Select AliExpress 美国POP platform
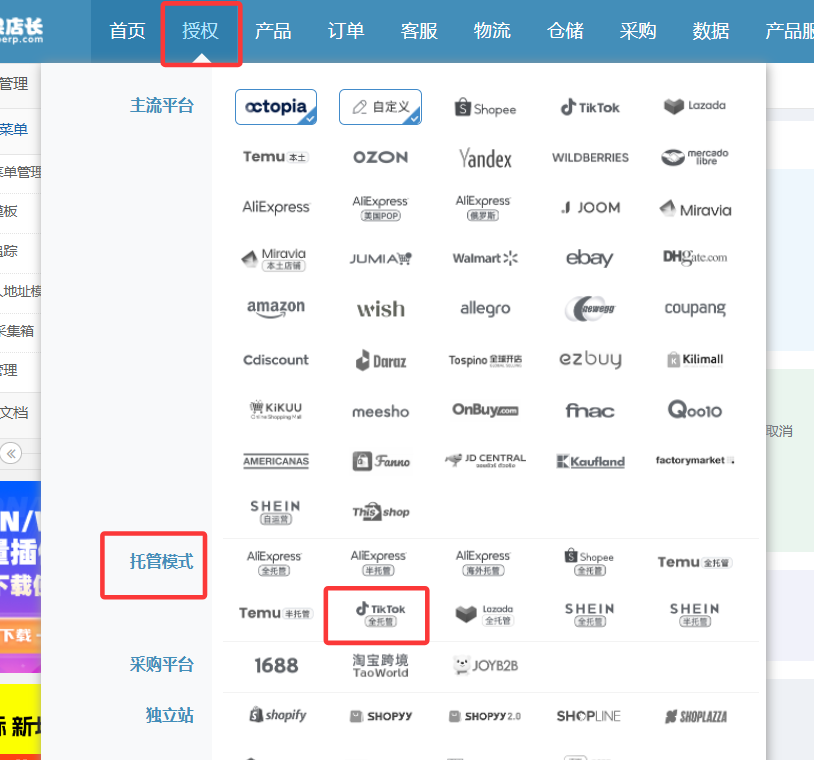Image resolution: width=814 pixels, height=760 pixels. [381, 208]
